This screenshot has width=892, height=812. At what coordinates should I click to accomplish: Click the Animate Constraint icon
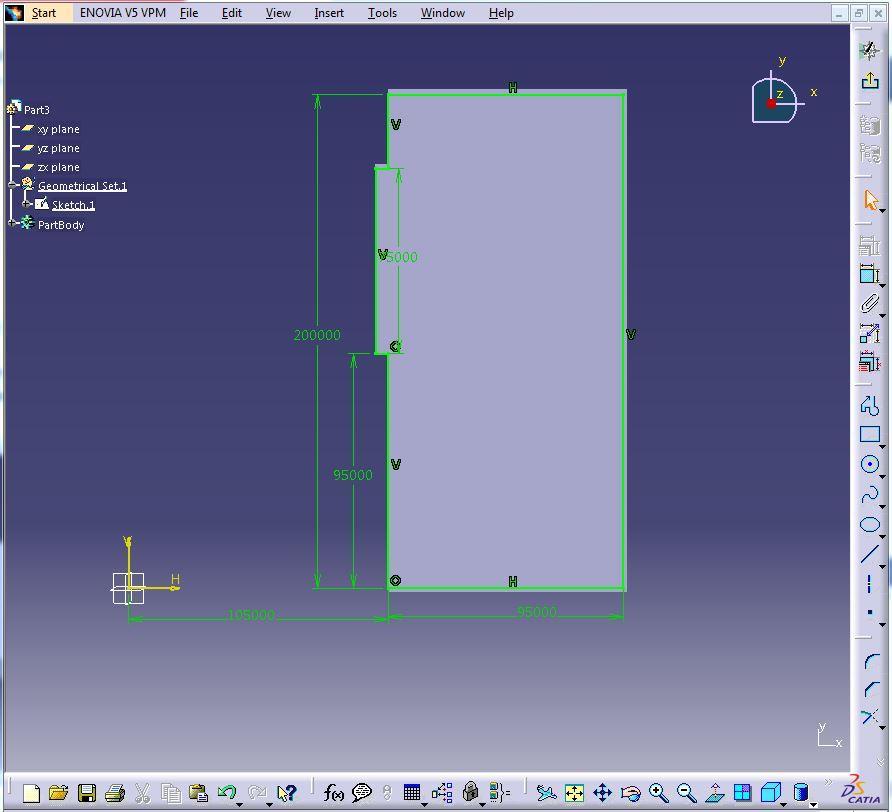(869, 333)
